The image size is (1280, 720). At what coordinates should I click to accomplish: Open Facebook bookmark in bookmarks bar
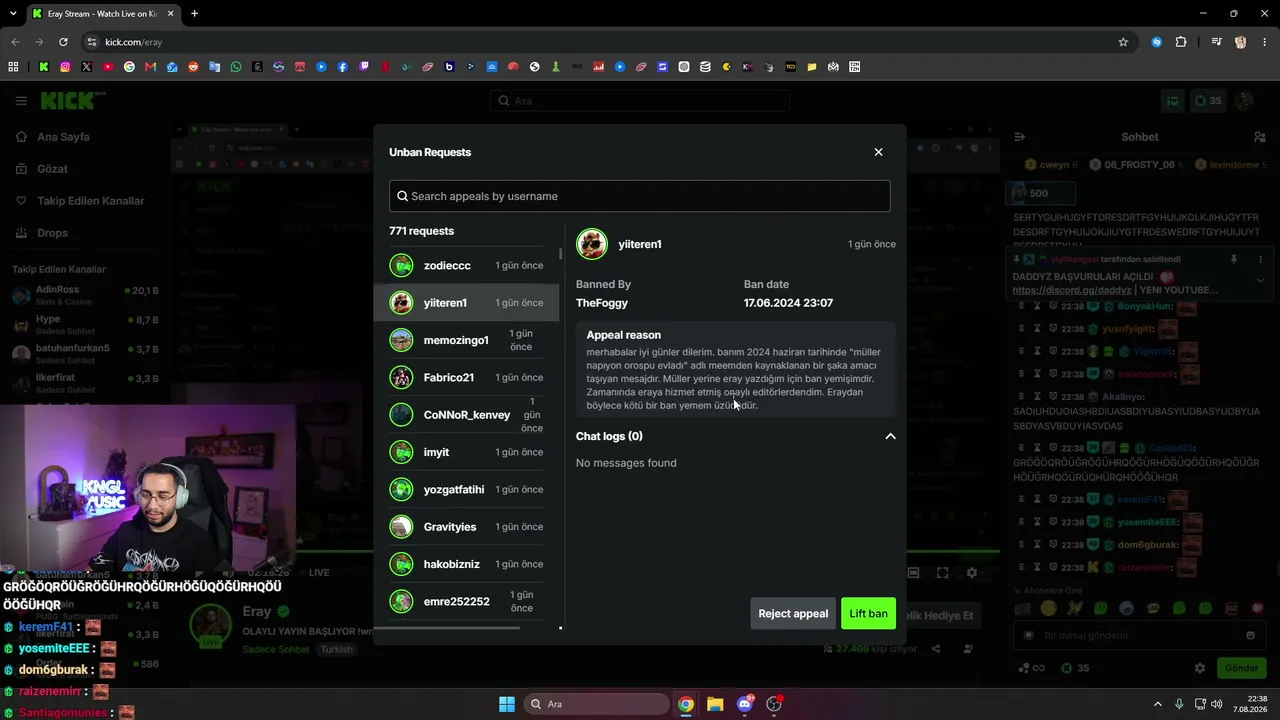tap(343, 67)
